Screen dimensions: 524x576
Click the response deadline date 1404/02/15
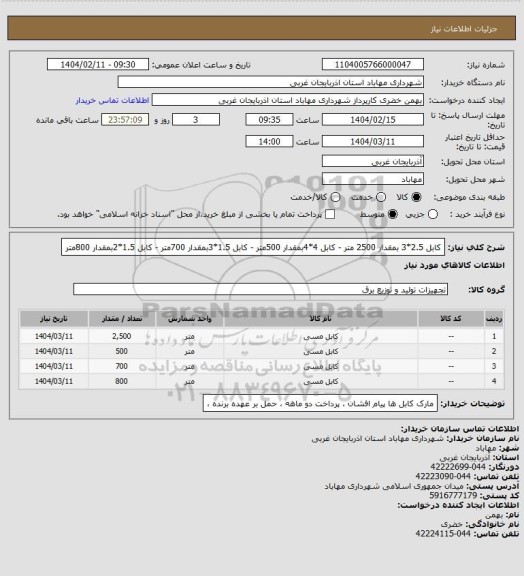point(373,120)
